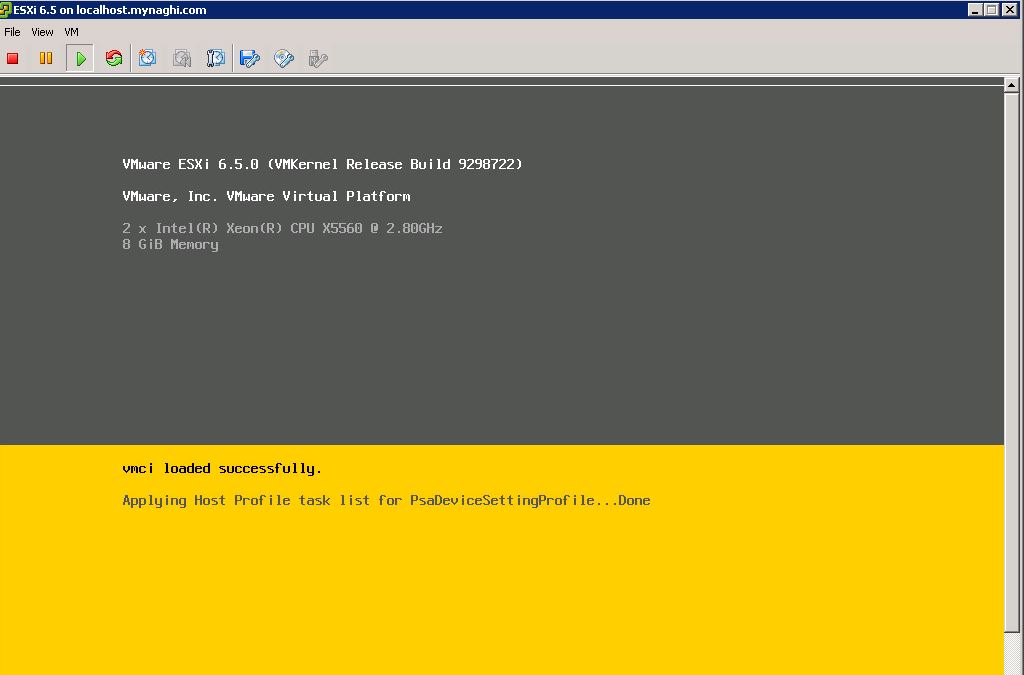Viewport: 1024px width, 675px height.
Task: Open the View menu
Action: [42, 32]
